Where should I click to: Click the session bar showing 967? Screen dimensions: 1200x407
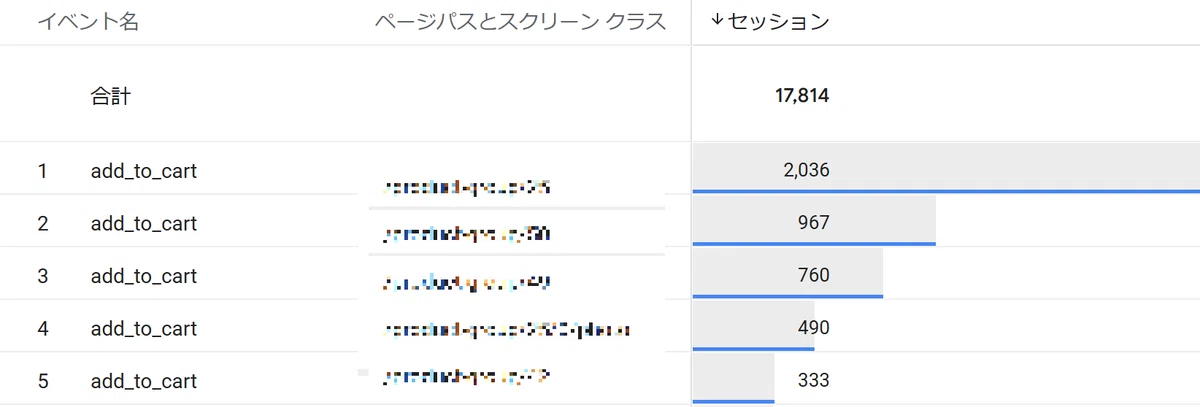click(814, 221)
